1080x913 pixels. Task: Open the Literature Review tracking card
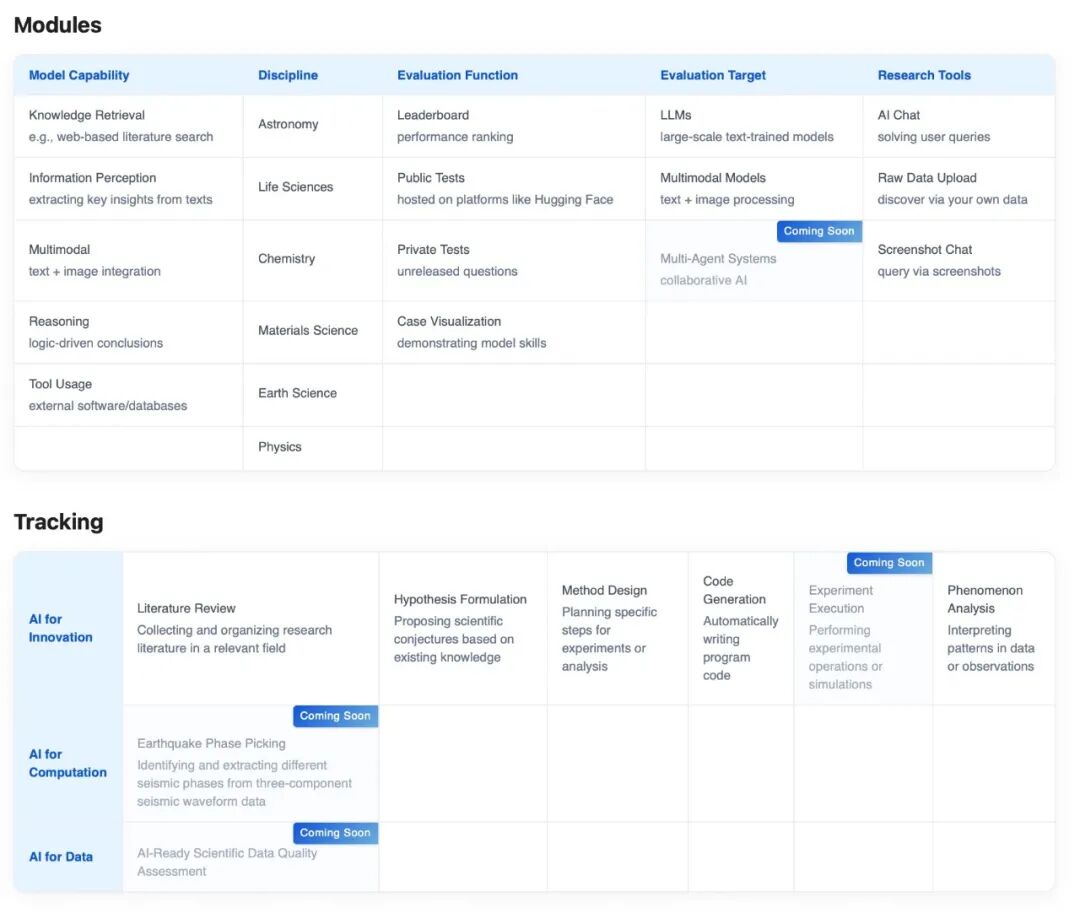click(x=251, y=628)
